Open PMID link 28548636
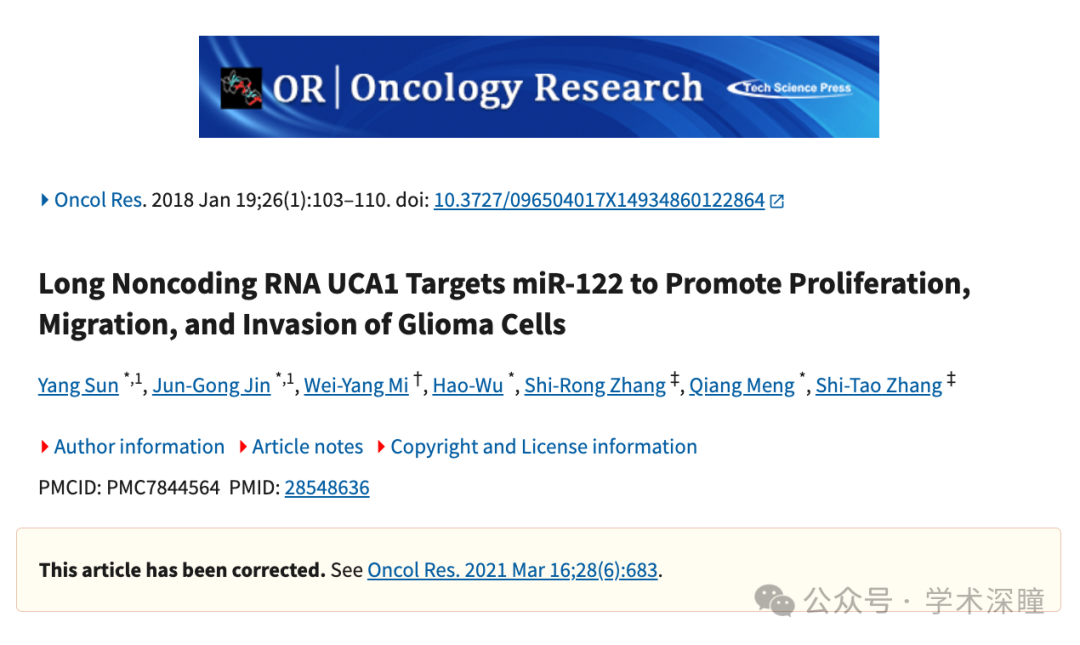 pyautogui.click(x=327, y=487)
